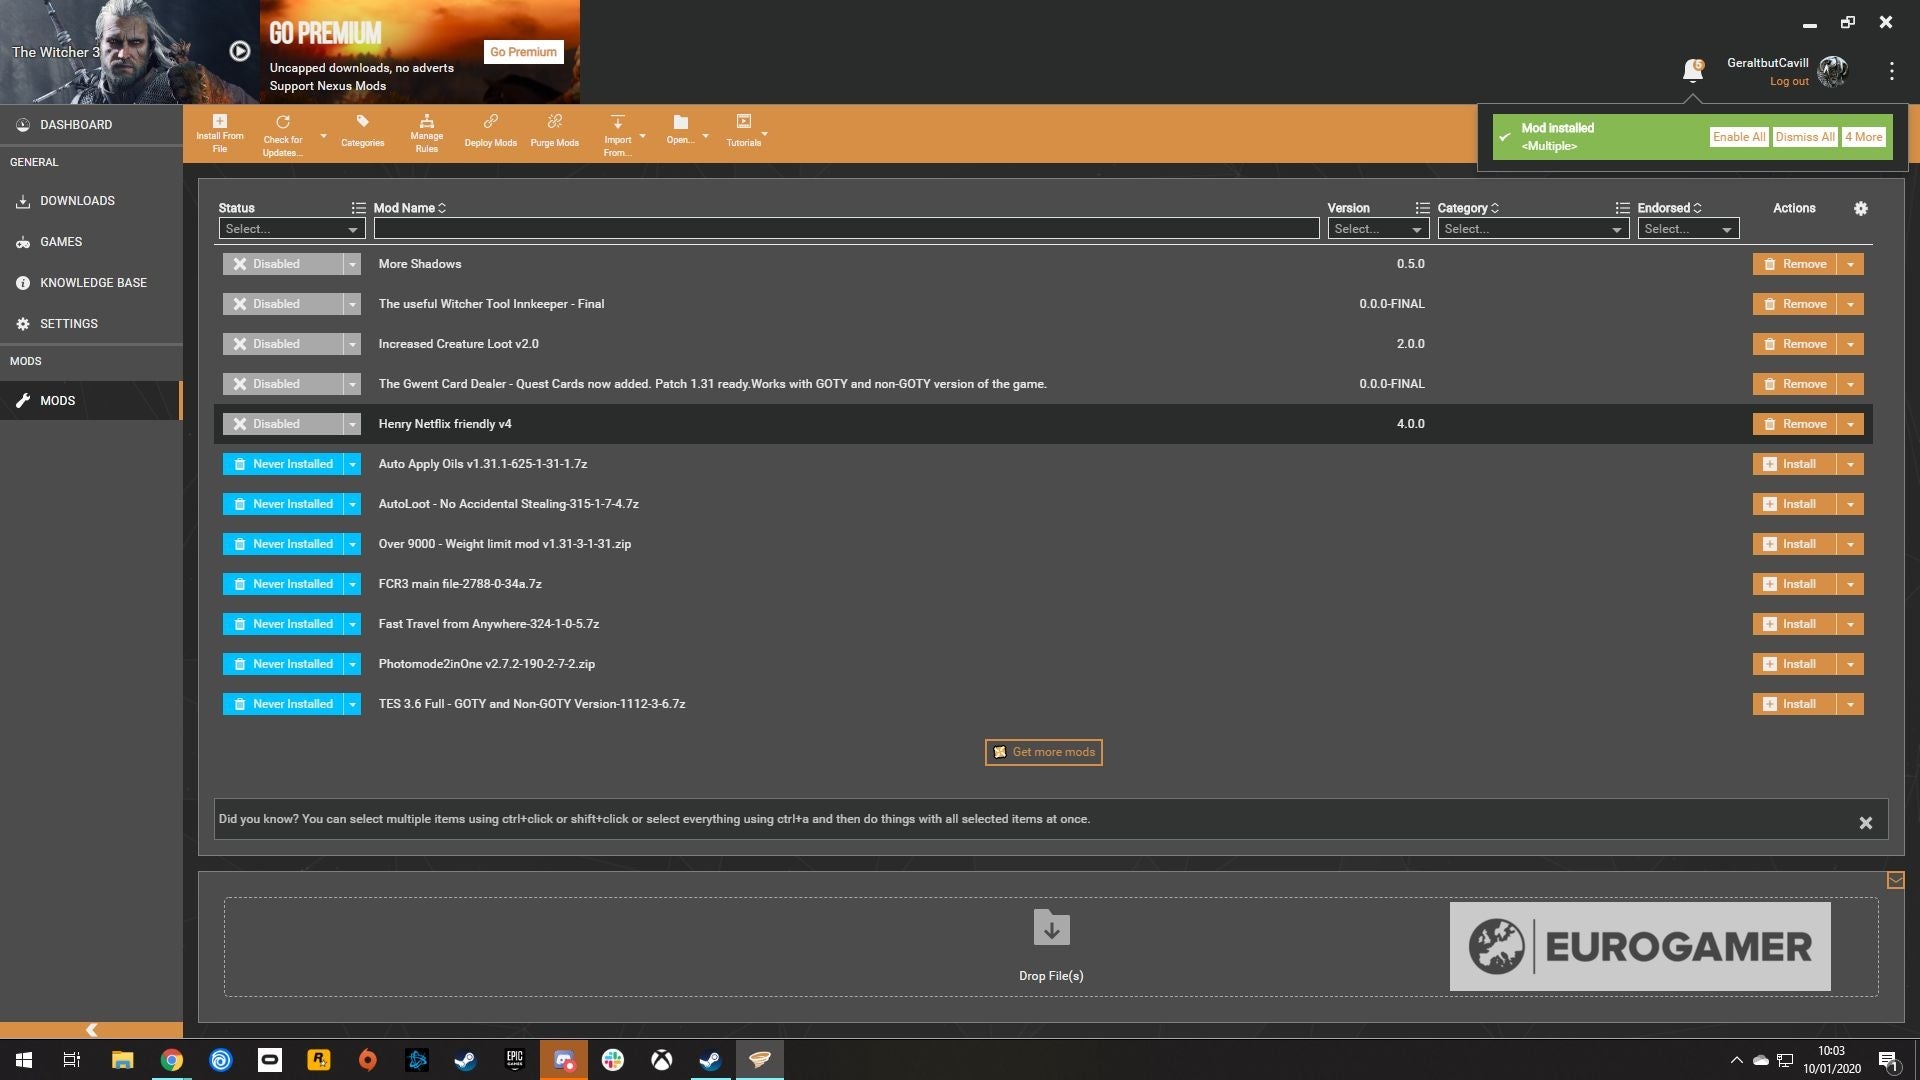Open Downloads in sidebar
The image size is (1920, 1080).
click(x=91, y=201)
